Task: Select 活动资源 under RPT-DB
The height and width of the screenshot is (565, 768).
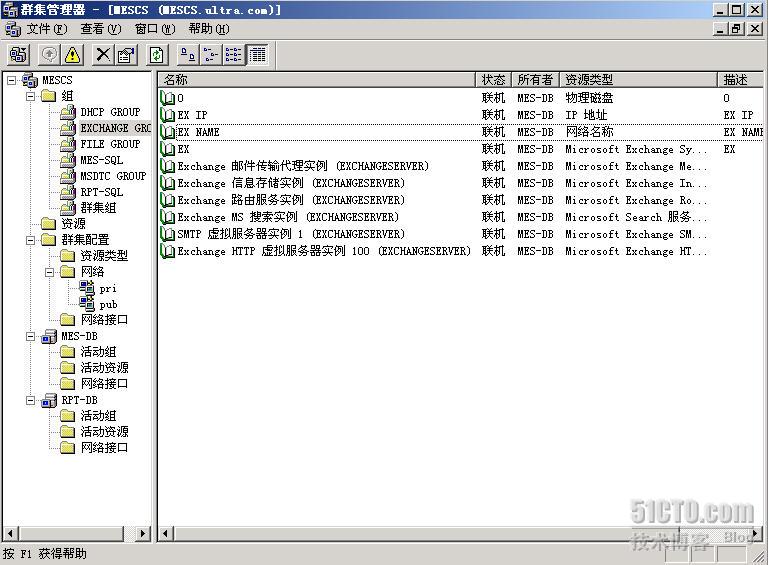Action: click(x=104, y=432)
